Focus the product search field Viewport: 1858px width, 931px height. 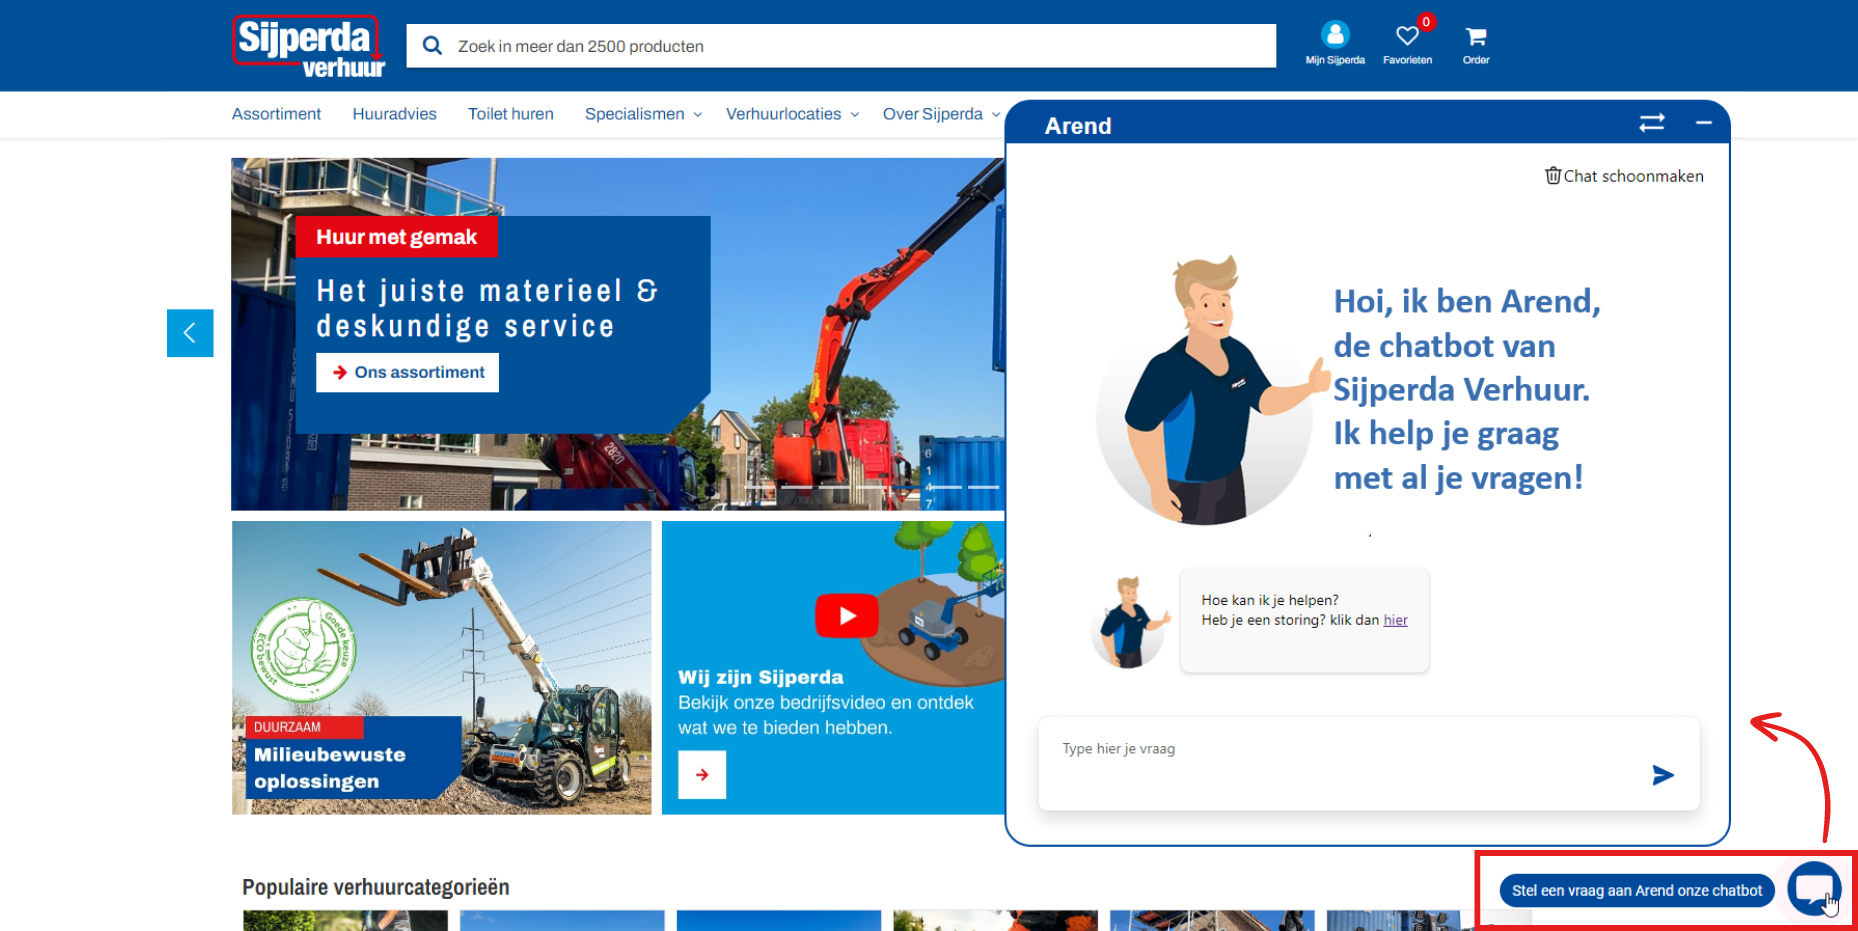pyautogui.click(x=841, y=46)
